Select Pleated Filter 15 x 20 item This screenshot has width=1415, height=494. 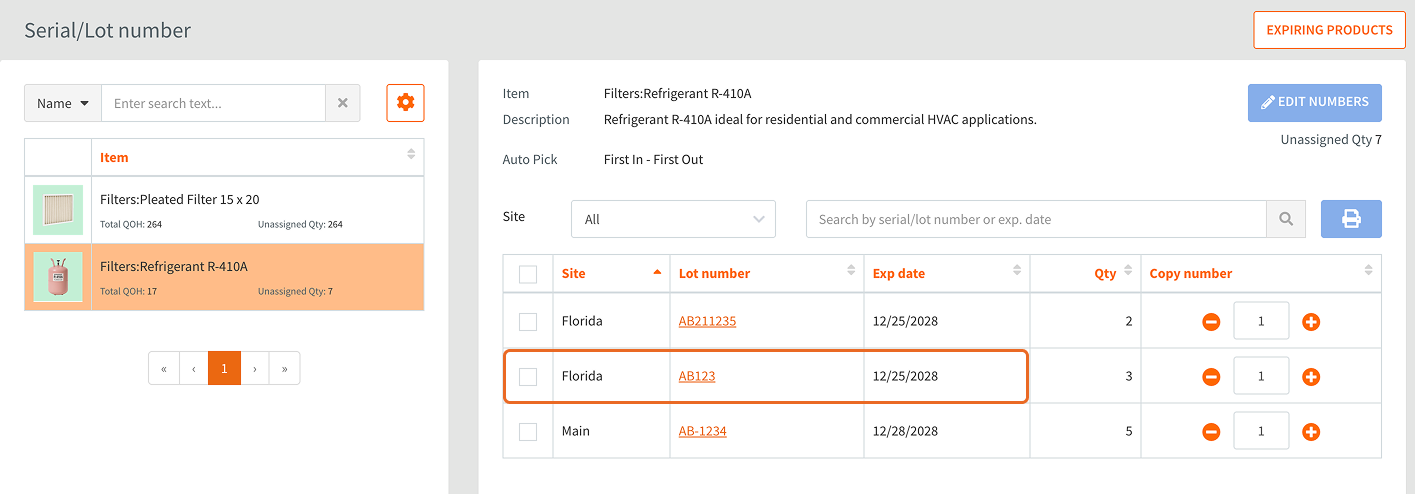(x=180, y=200)
